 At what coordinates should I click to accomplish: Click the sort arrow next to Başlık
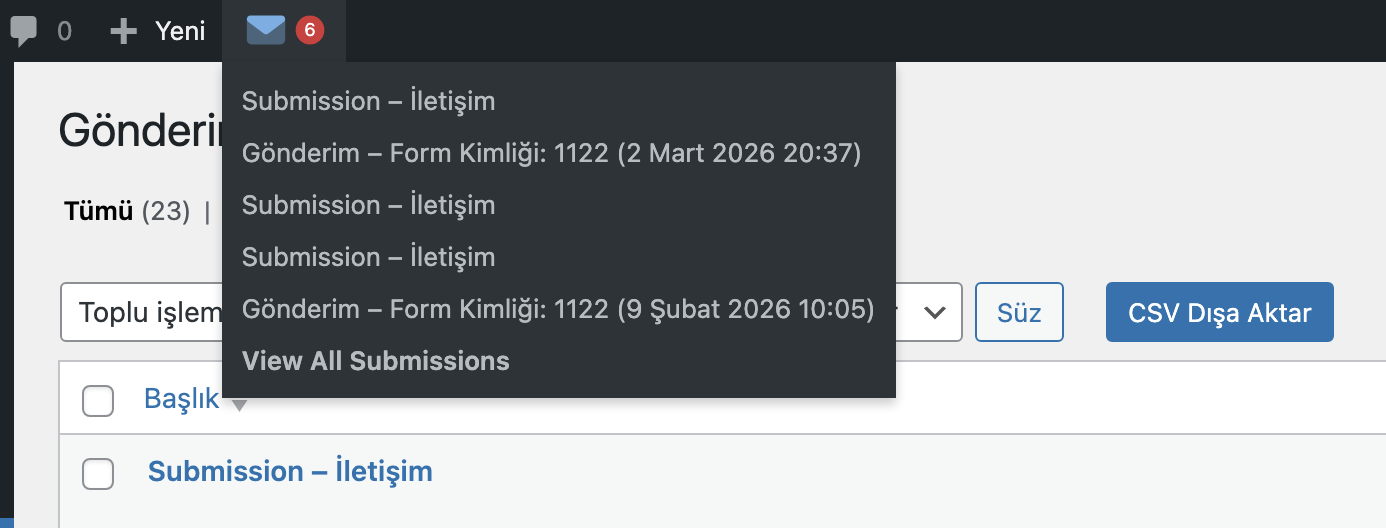pyautogui.click(x=239, y=405)
